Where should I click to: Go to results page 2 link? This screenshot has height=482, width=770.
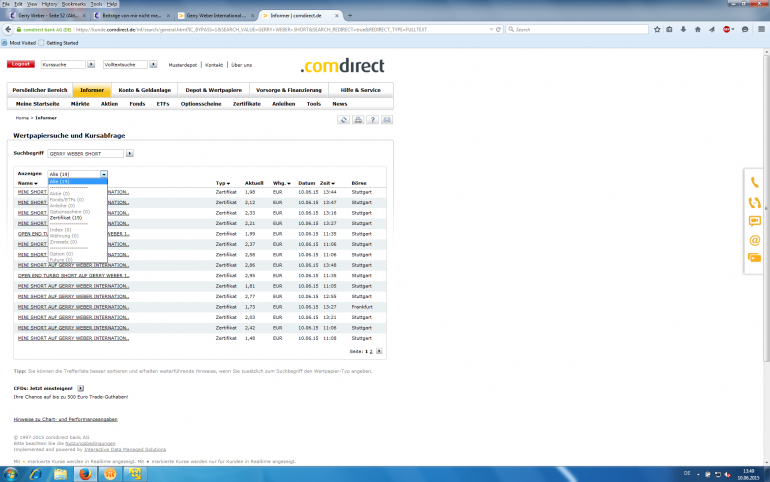coord(371,351)
